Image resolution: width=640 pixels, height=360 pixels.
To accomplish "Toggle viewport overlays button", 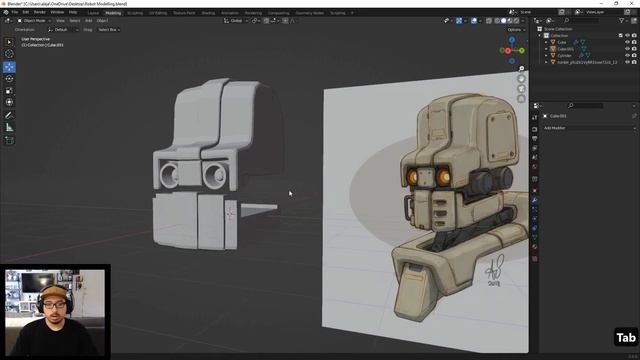I will pyautogui.click(x=474, y=21).
